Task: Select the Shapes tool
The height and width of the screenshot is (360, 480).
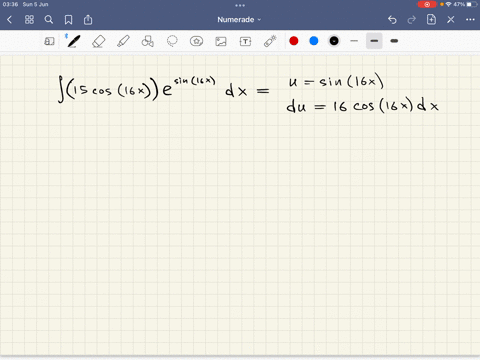Action: [148, 41]
